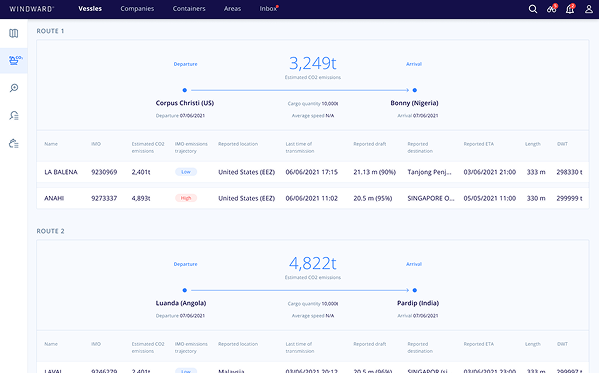Open the binoculars watchlist icon
This screenshot has height=373, width=599.
pyautogui.click(x=552, y=8)
